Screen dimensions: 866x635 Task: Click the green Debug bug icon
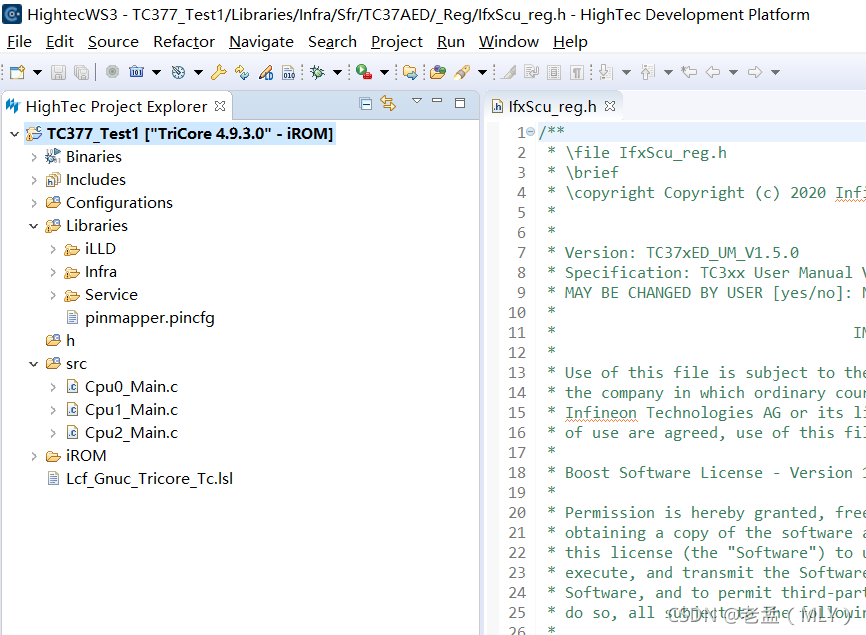click(318, 72)
